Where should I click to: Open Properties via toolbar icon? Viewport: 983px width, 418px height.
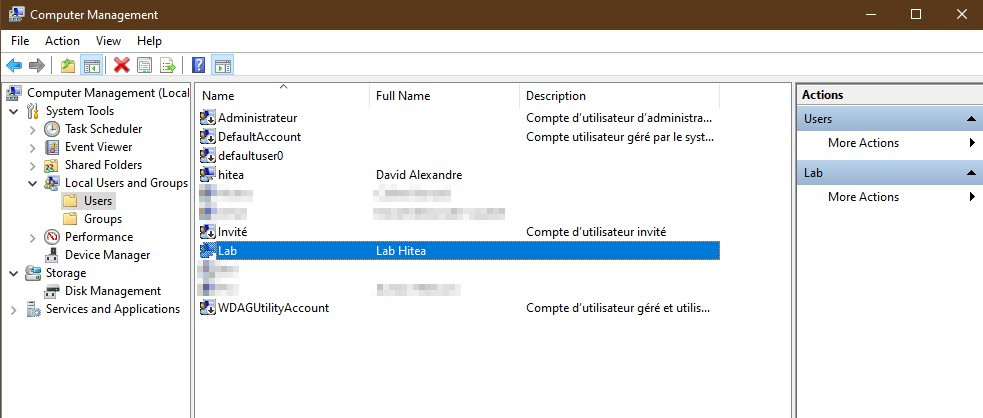tap(145, 65)
